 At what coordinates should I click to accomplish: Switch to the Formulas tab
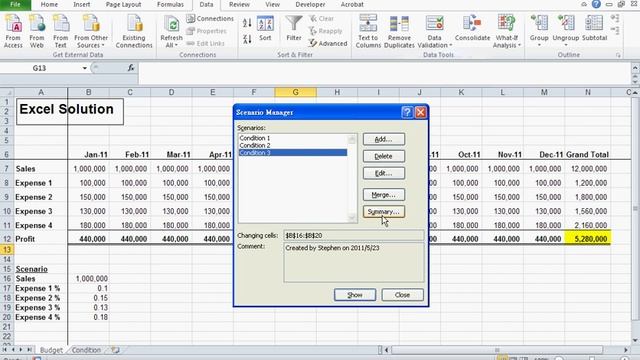click(x=170, y=4)
